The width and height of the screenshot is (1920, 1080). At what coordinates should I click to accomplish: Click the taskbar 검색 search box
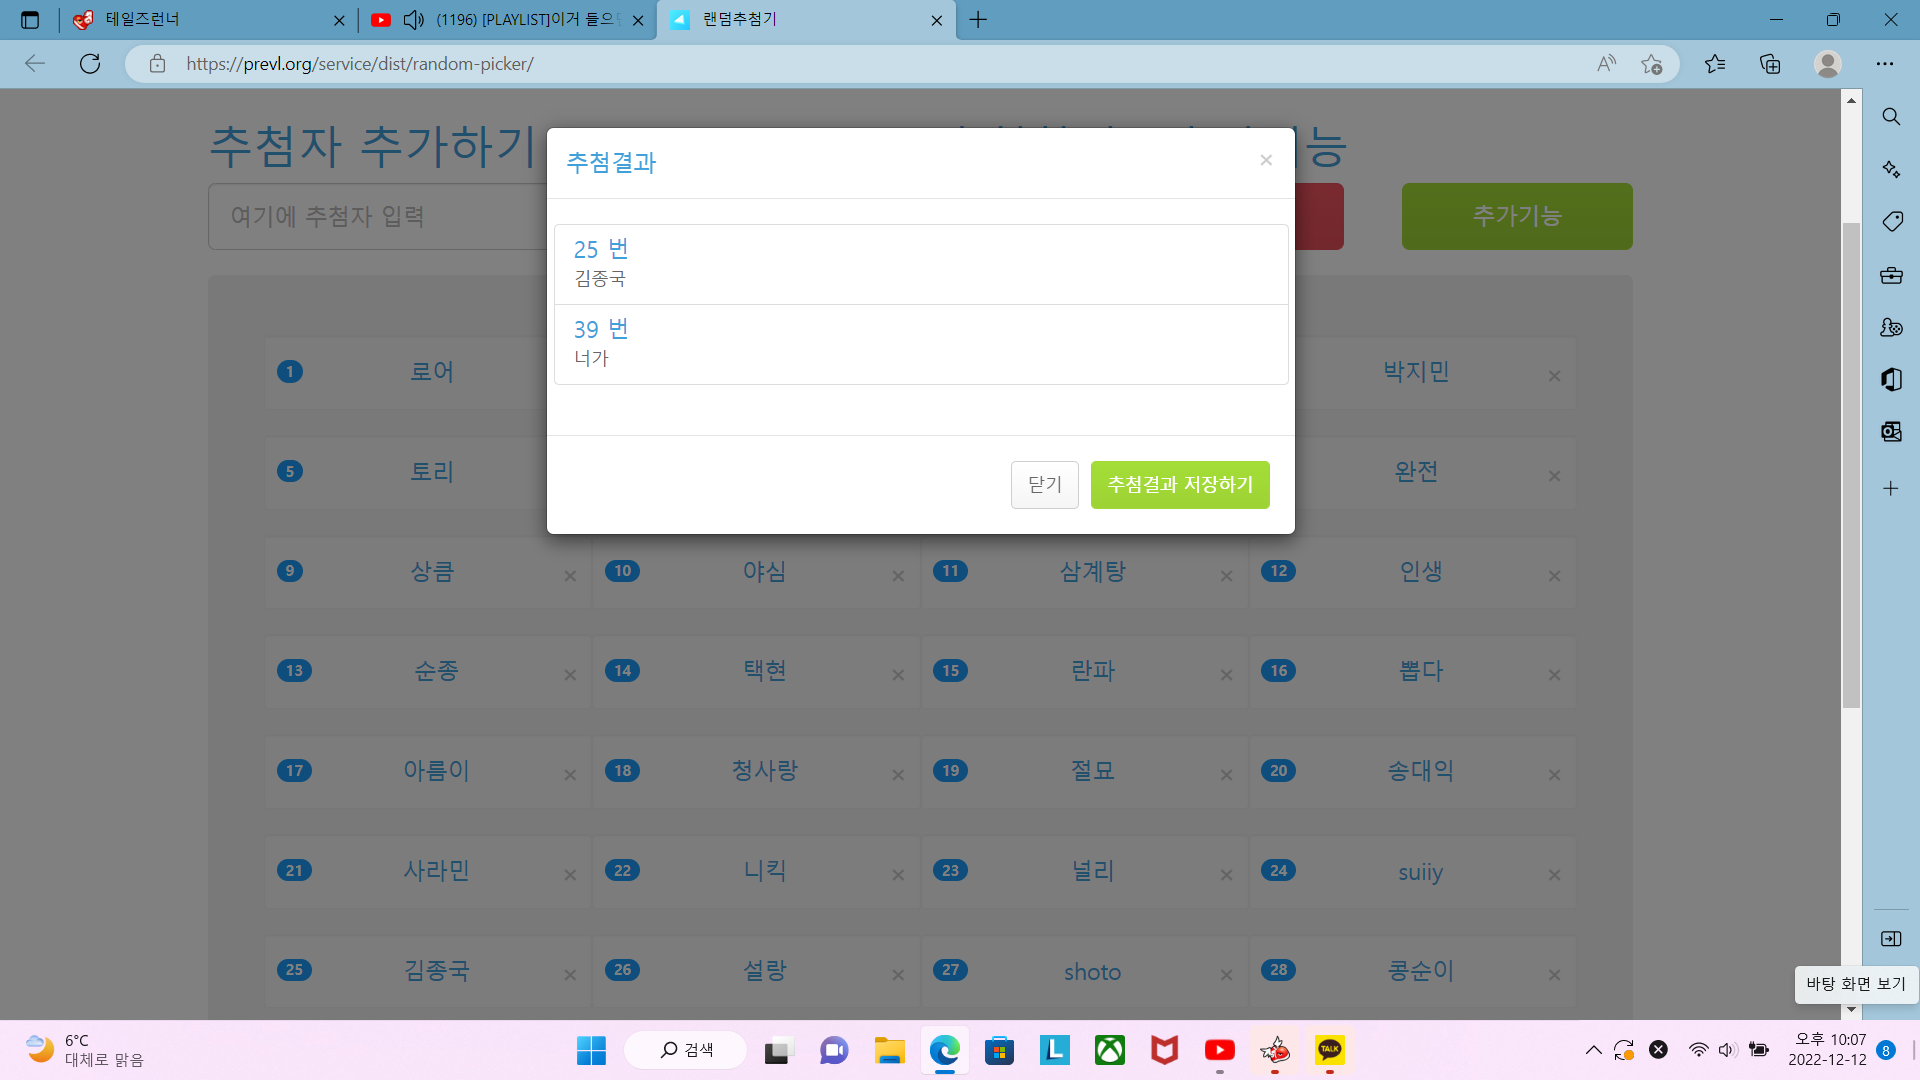click(687, 1050)
